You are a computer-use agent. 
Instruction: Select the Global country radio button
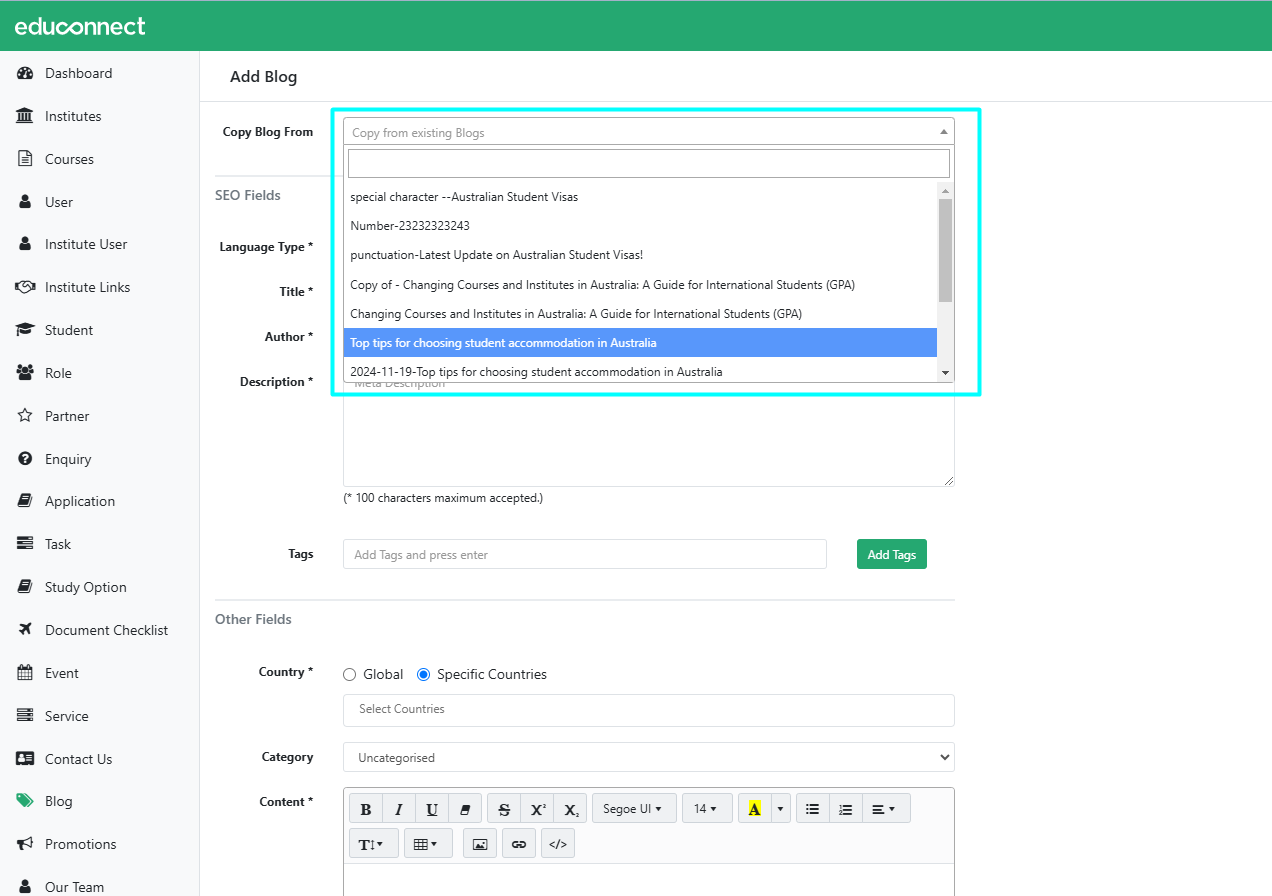point(350,675)
